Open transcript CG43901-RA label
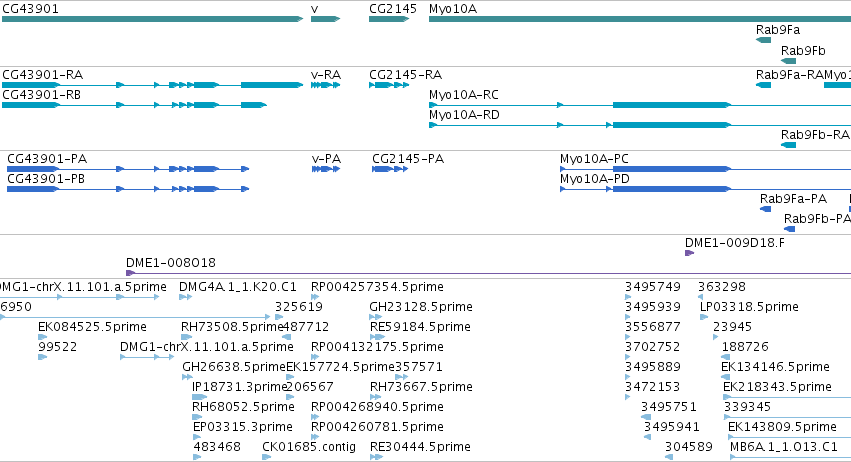Viewport: 851px width, 462px height. pyautogui.click(x=42, y=75)
